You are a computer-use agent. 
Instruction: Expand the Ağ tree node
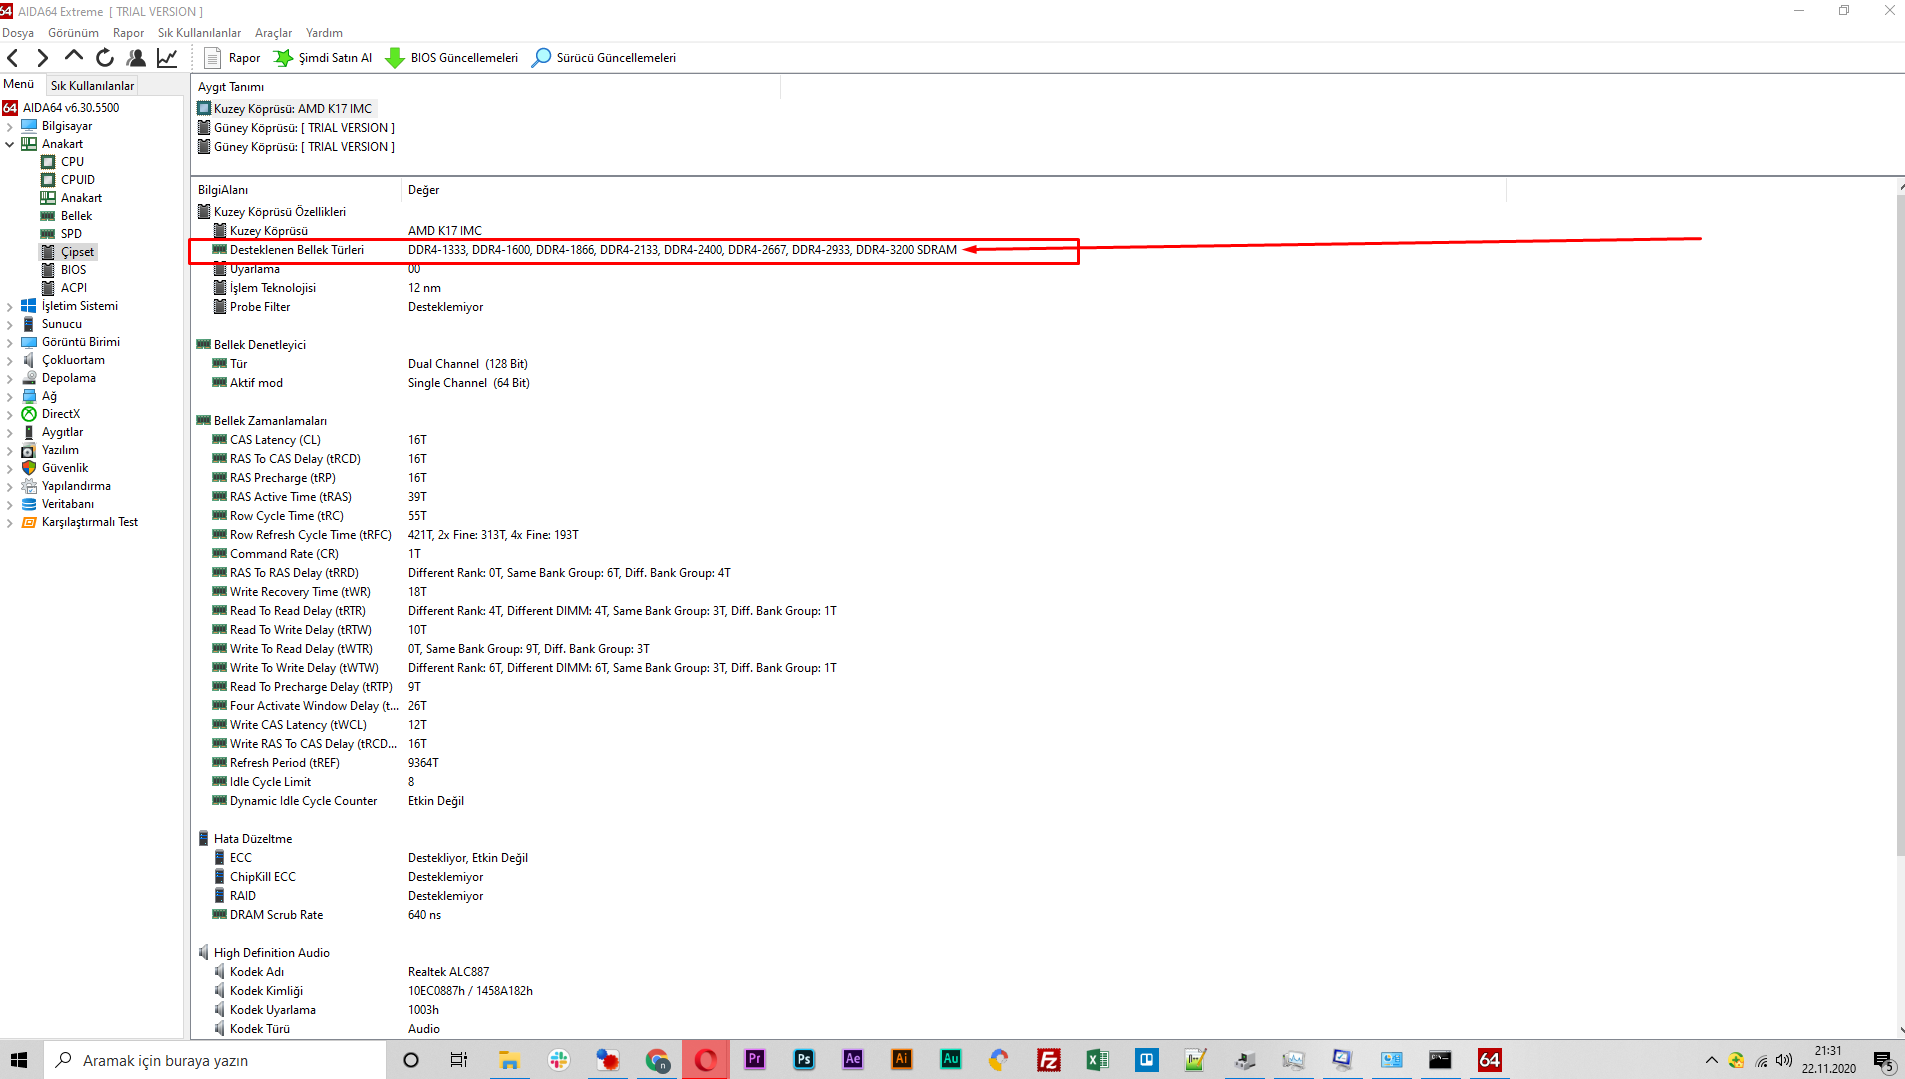pyautogui.click(x=10, y=396)
